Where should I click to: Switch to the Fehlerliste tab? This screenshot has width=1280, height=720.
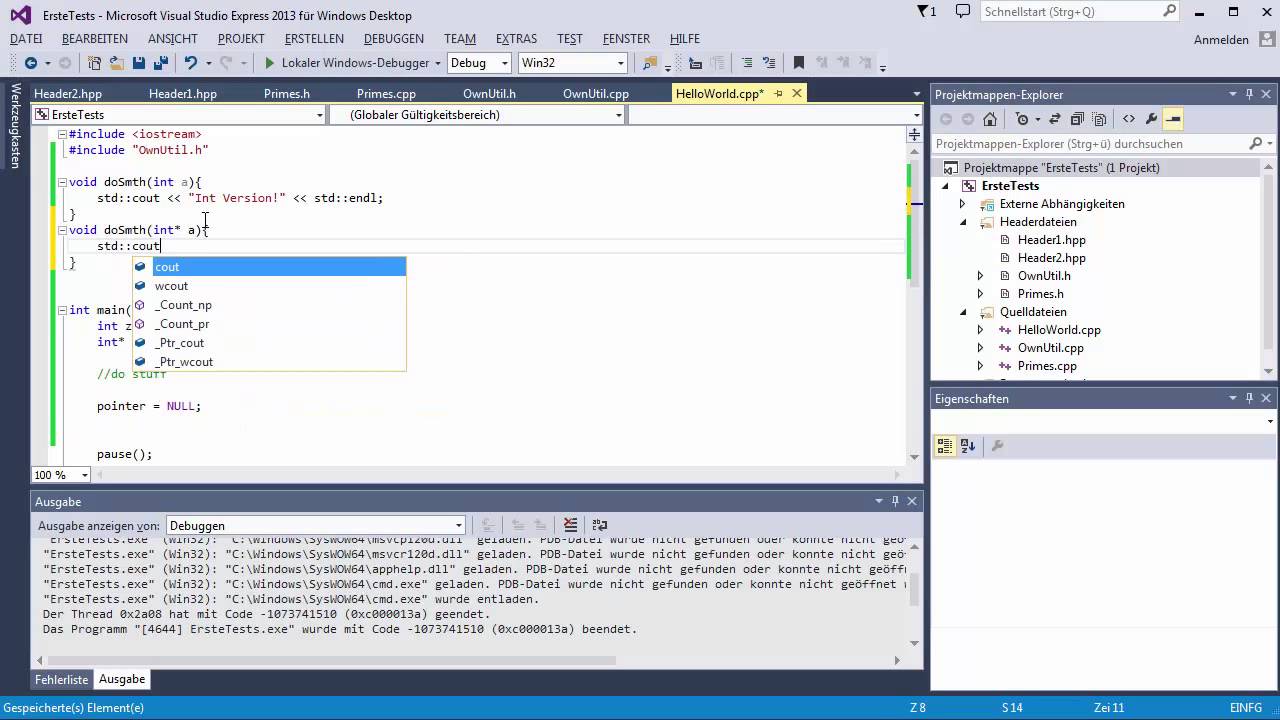[62, 679]
